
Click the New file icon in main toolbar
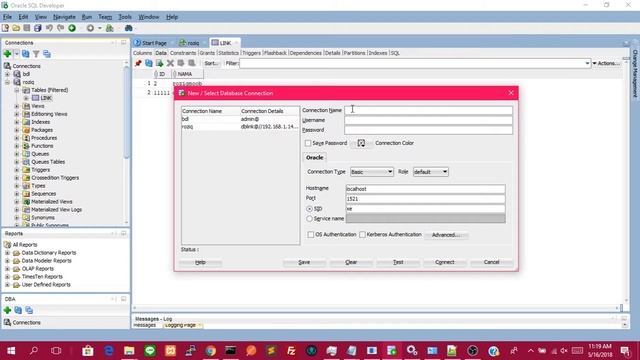(x=5, y=28)
